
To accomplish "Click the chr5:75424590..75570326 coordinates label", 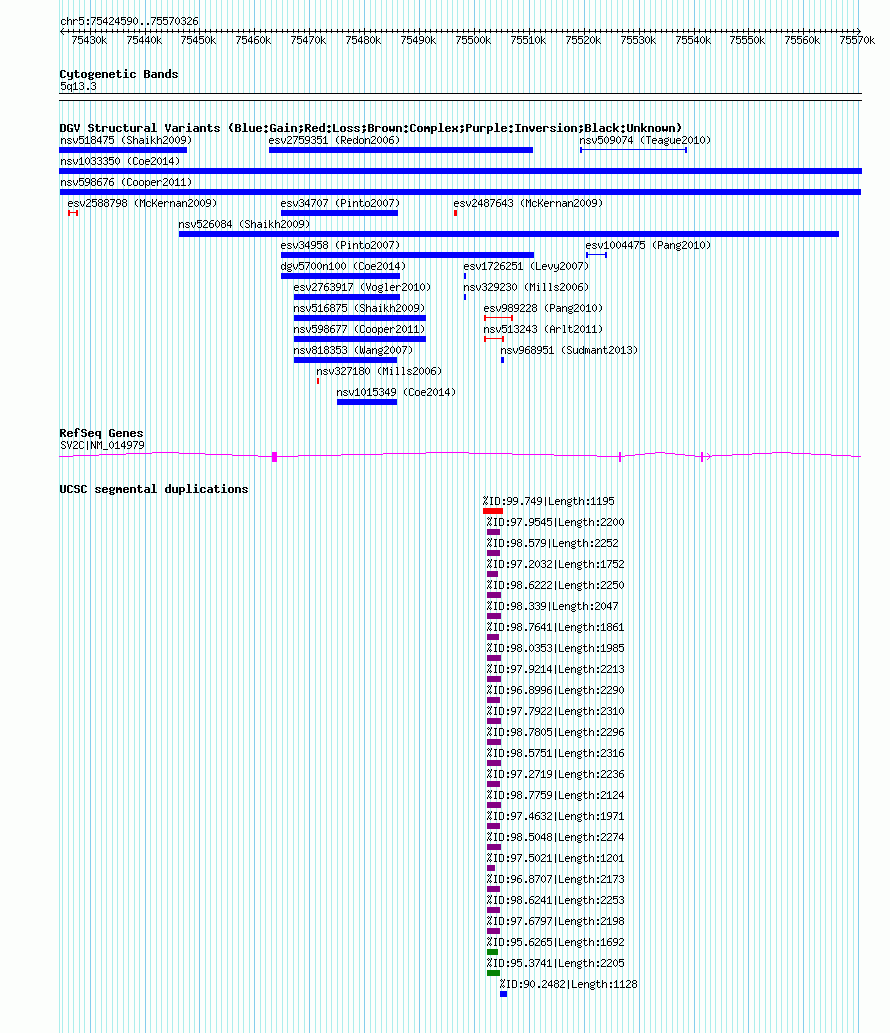I will [x=129, y=22].
